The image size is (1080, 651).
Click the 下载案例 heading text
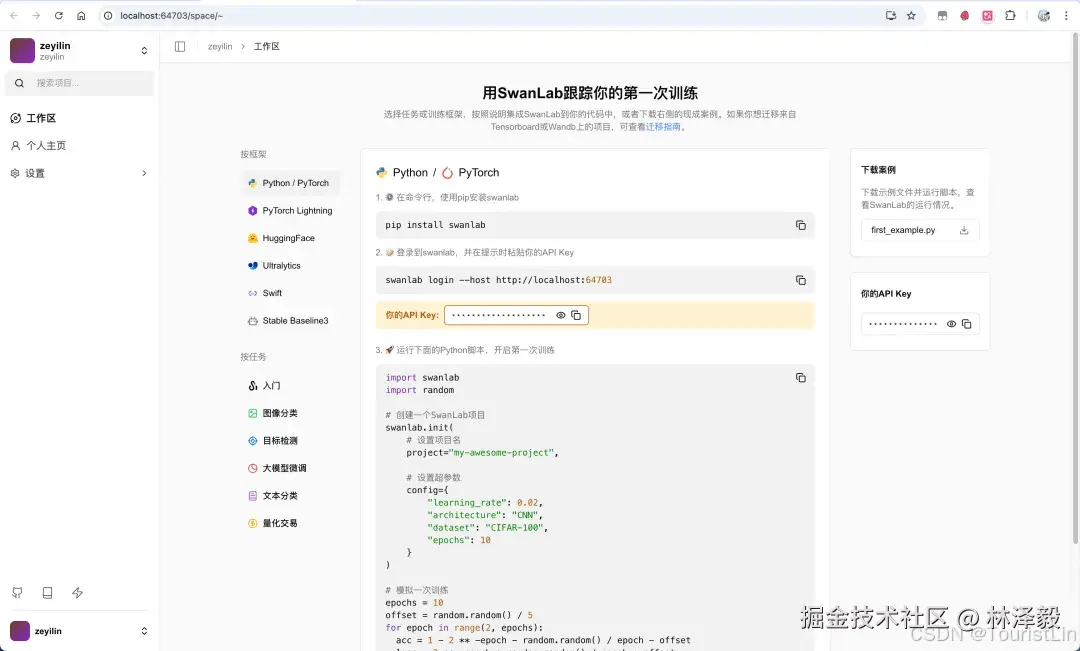tap(878, 169)
